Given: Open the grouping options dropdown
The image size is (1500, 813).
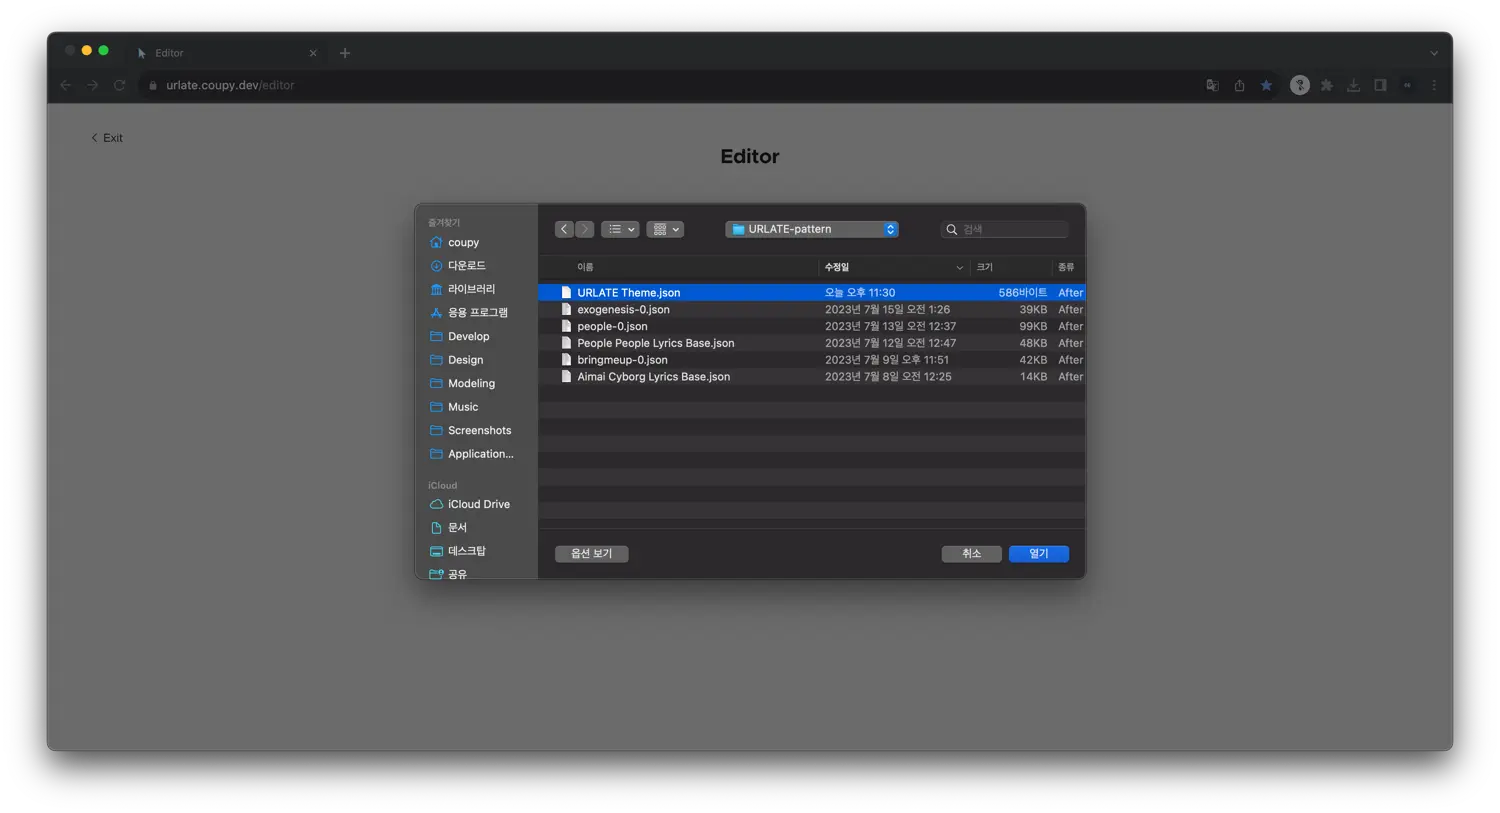Looking at the screenshot, I should tap(665, 229).
